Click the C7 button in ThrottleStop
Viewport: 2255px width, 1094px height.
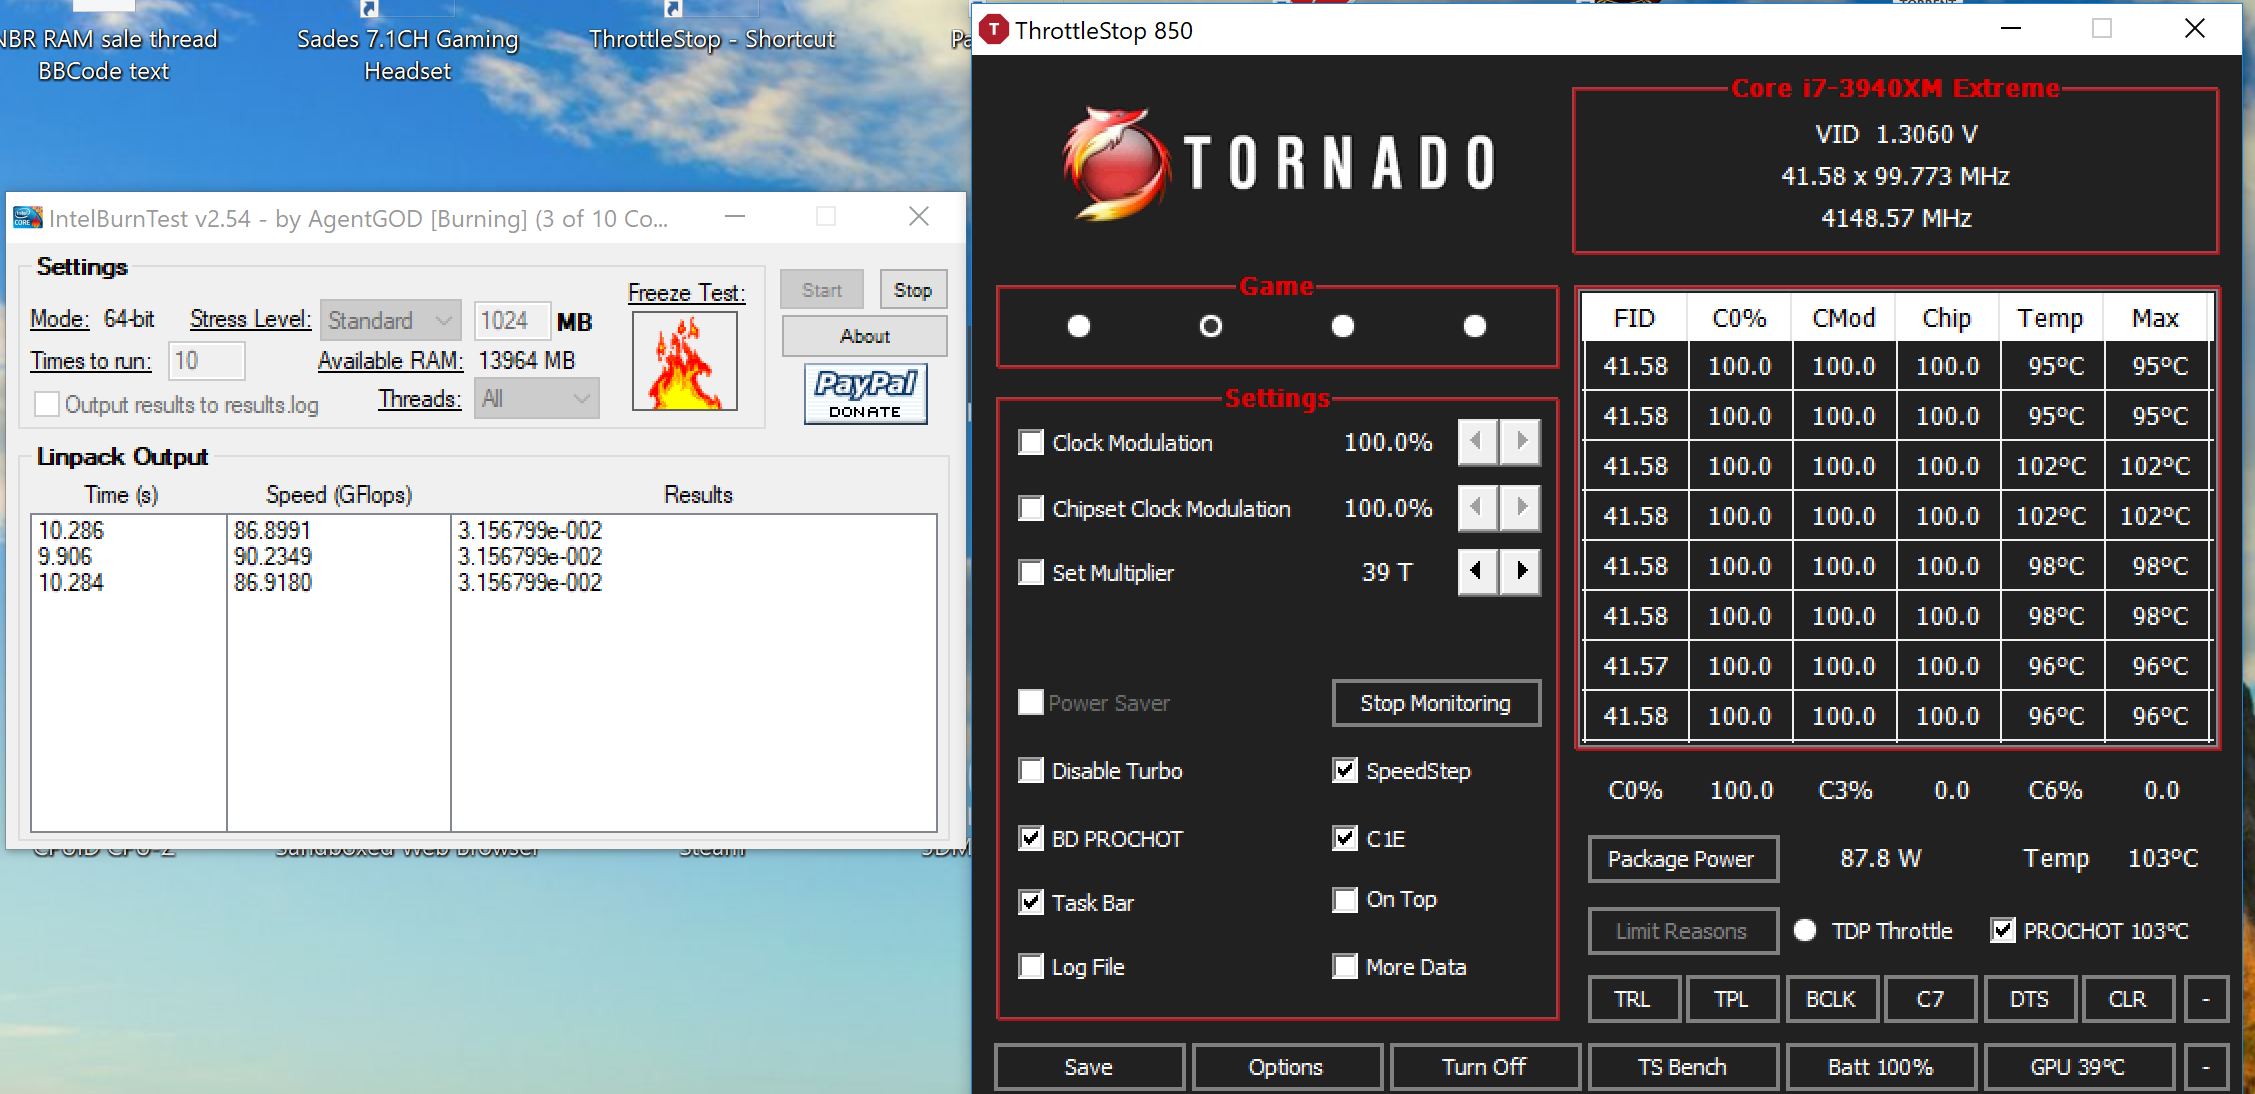coord(1930,999)
